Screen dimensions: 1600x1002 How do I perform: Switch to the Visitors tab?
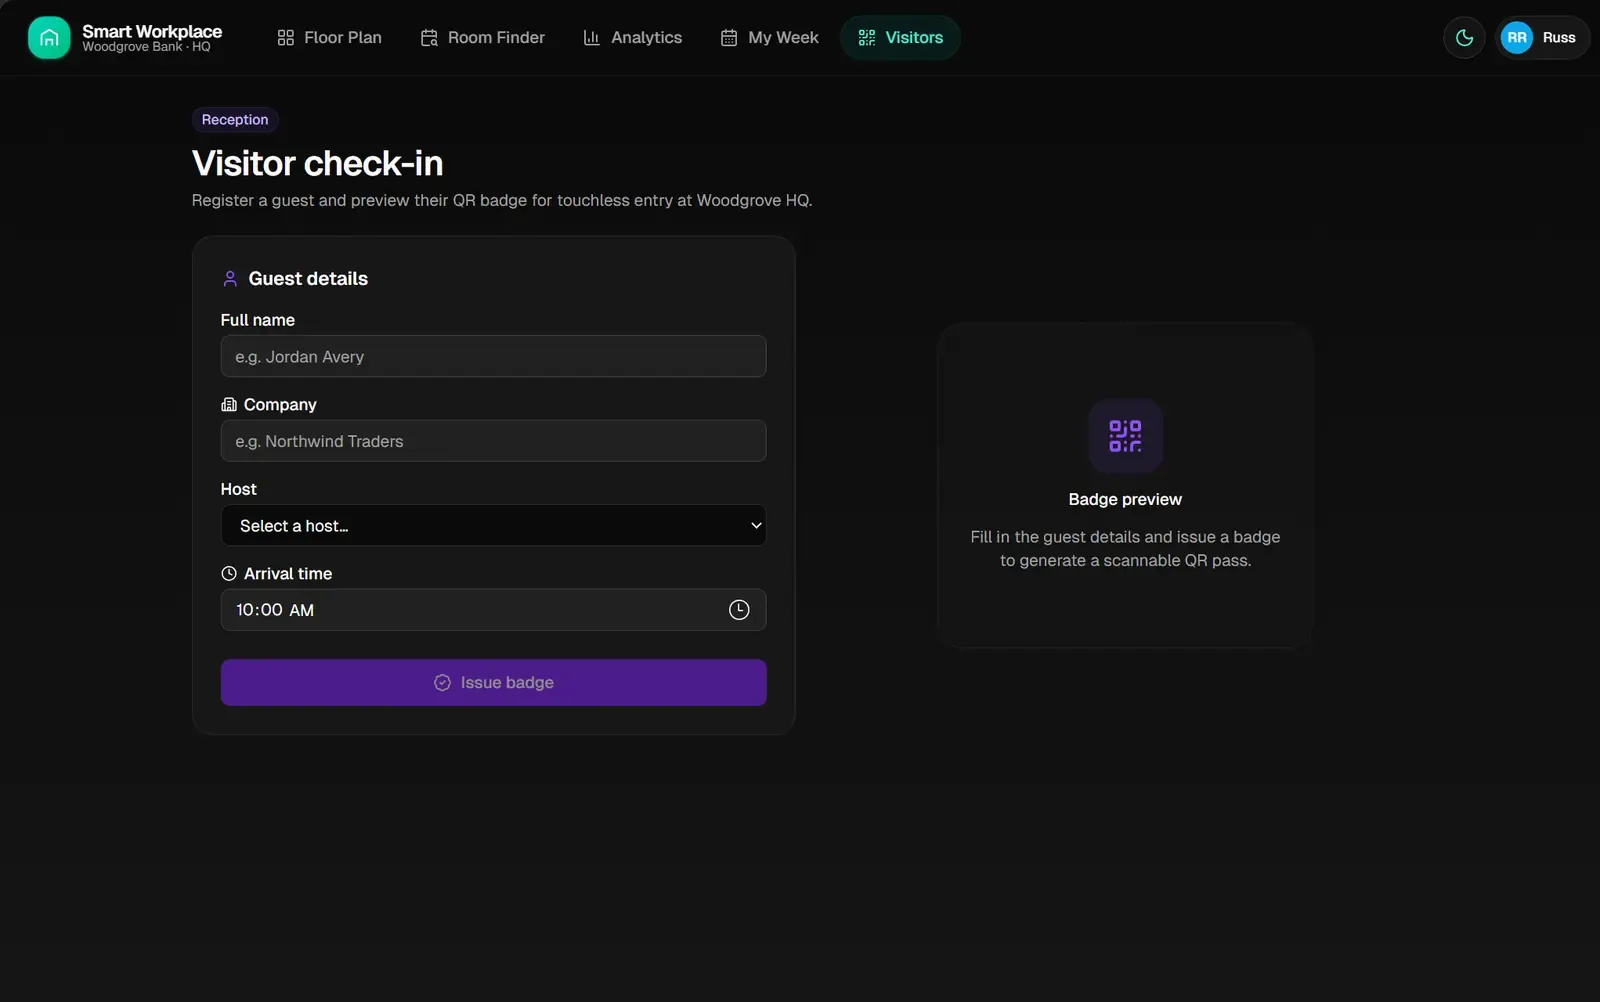point(900,38)
